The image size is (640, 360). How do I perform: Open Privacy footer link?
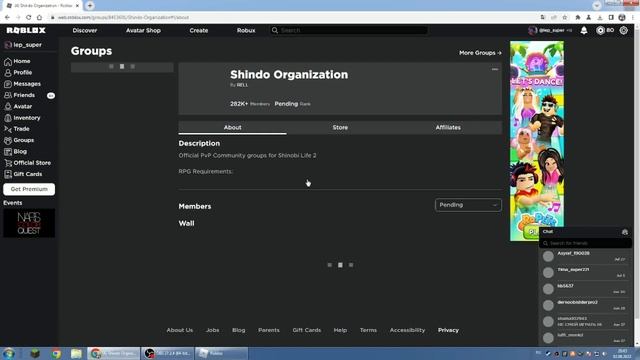(448, 330)
